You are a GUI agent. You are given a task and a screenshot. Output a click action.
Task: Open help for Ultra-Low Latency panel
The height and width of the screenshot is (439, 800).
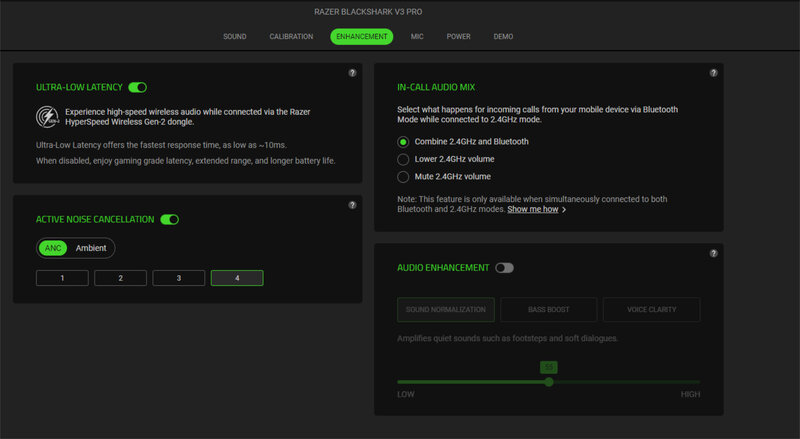(x=352, y=73)
